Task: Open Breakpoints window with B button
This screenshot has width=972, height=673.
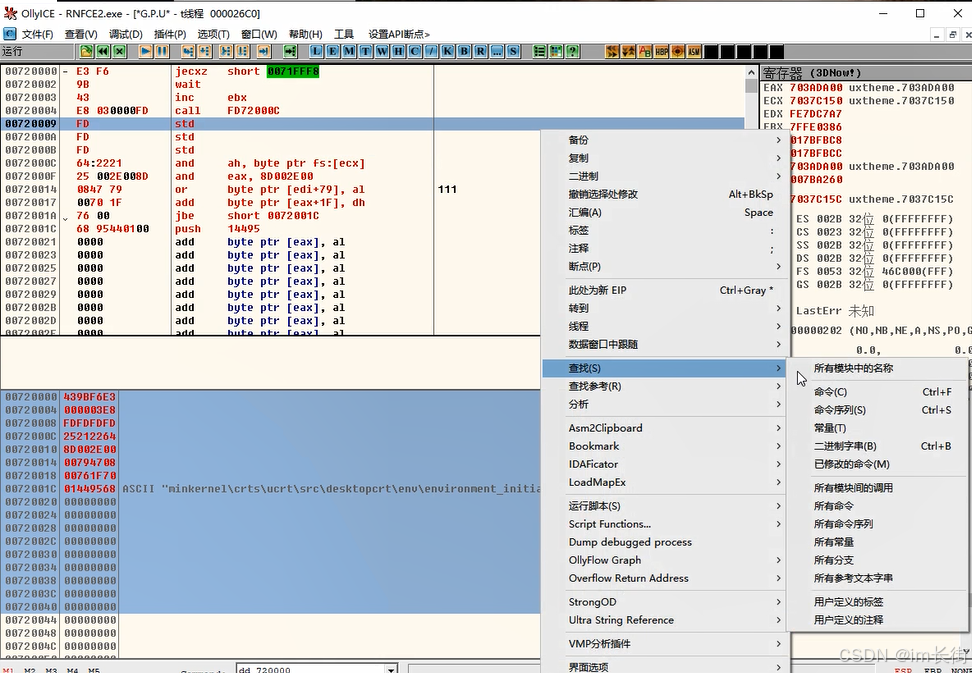Action: [464, 51]
